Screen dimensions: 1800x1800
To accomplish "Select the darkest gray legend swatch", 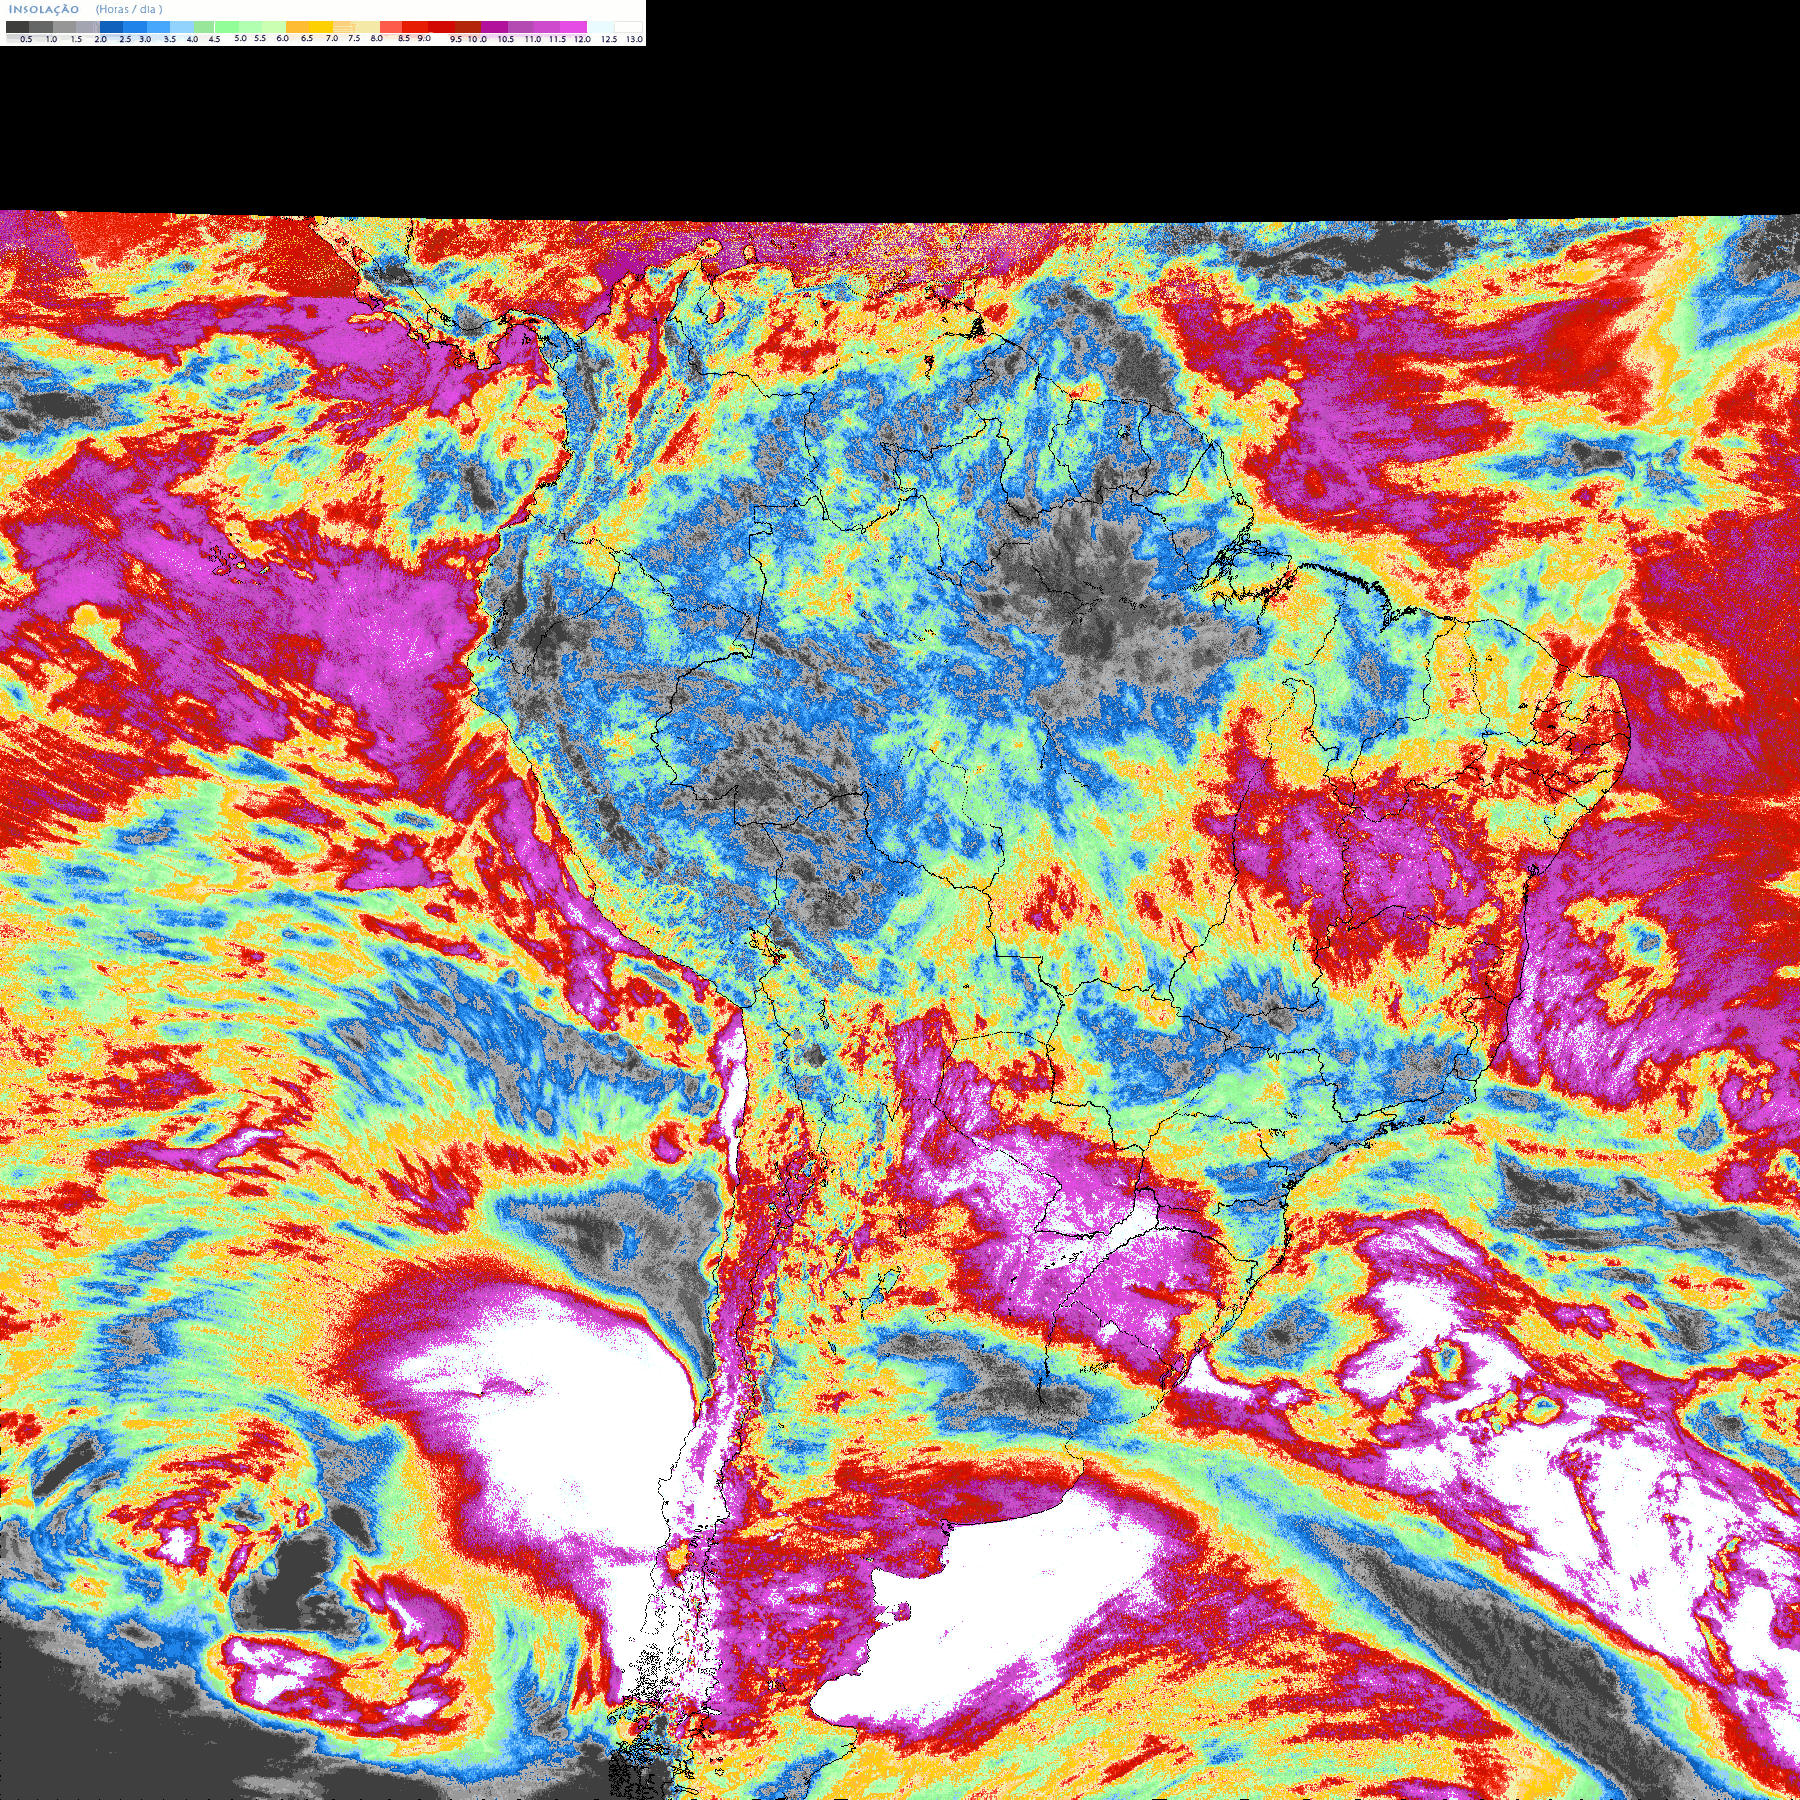I will [17, 27].
